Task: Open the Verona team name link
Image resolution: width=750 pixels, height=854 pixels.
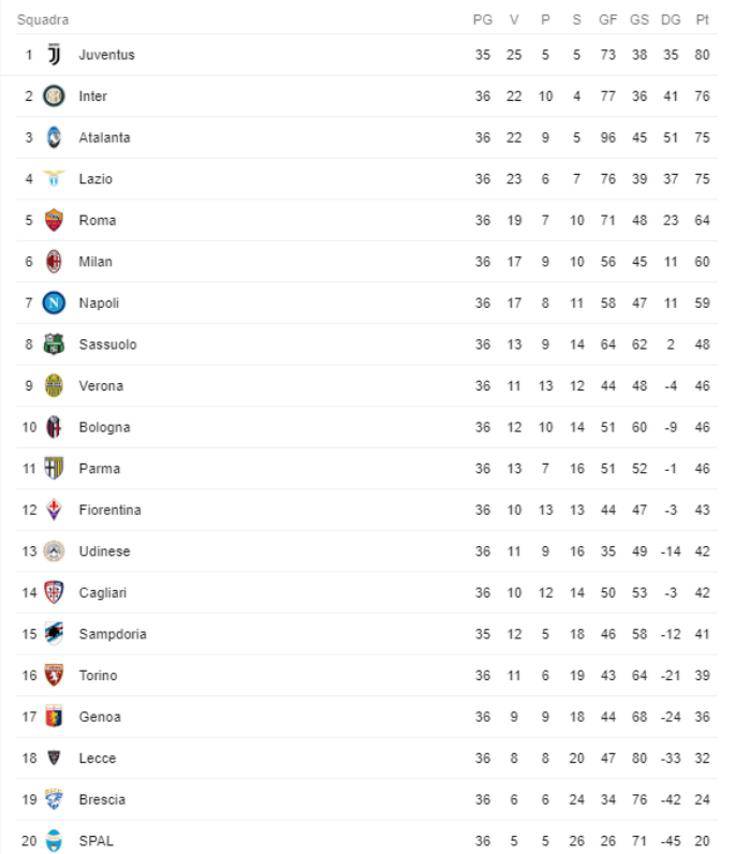Action: pos(101,386)
